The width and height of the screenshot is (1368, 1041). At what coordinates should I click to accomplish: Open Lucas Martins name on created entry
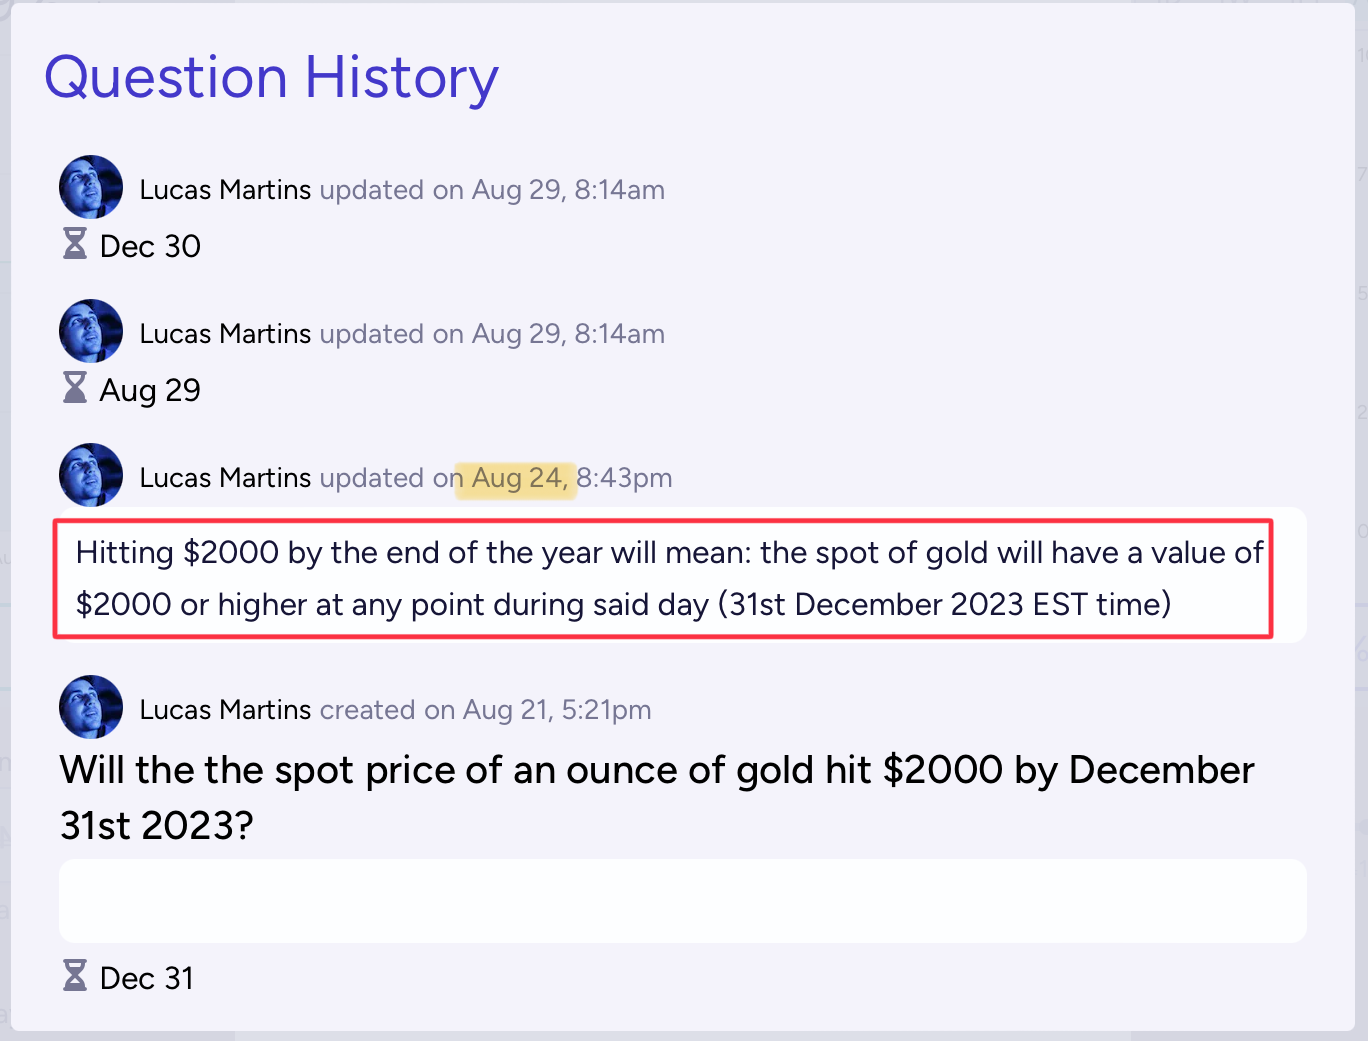pyautogui.click(x=225, y=710)
